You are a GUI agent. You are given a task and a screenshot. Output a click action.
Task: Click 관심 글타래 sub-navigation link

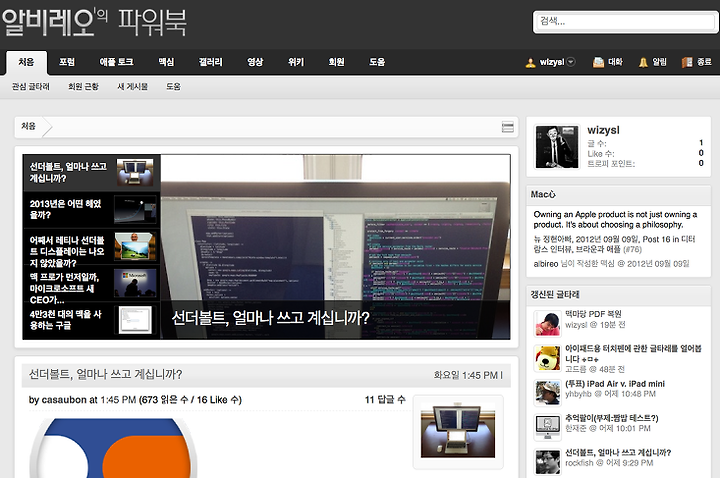[31, 86]
